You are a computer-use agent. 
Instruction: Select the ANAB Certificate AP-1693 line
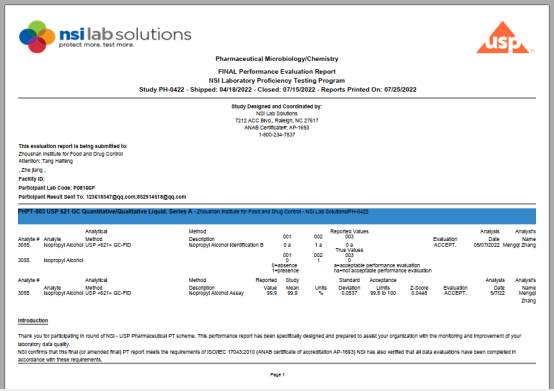(277, 128)
